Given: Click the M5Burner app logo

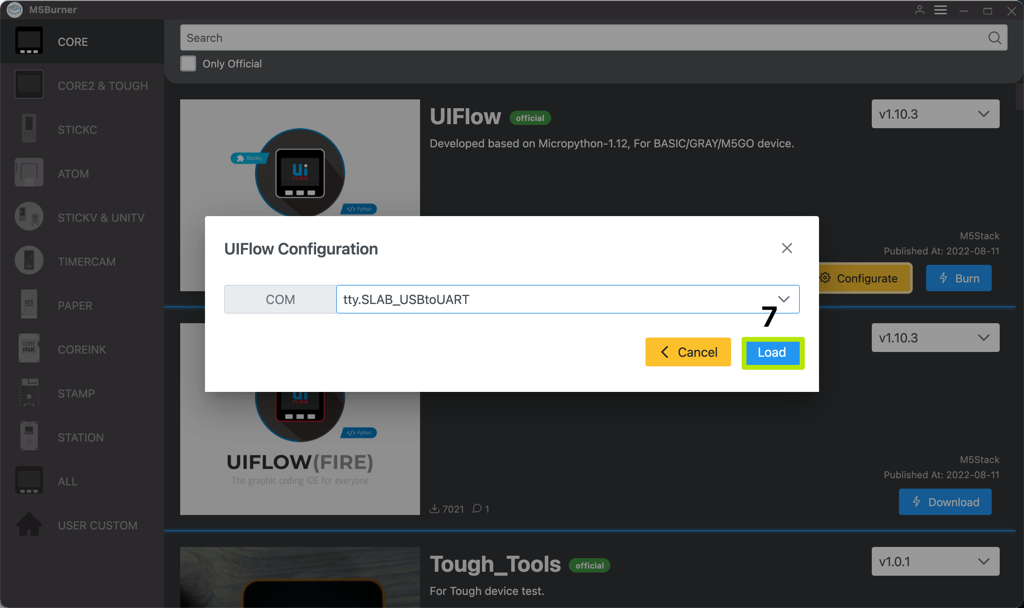Looking at the screenshot, I should click(x=14, y=10).
